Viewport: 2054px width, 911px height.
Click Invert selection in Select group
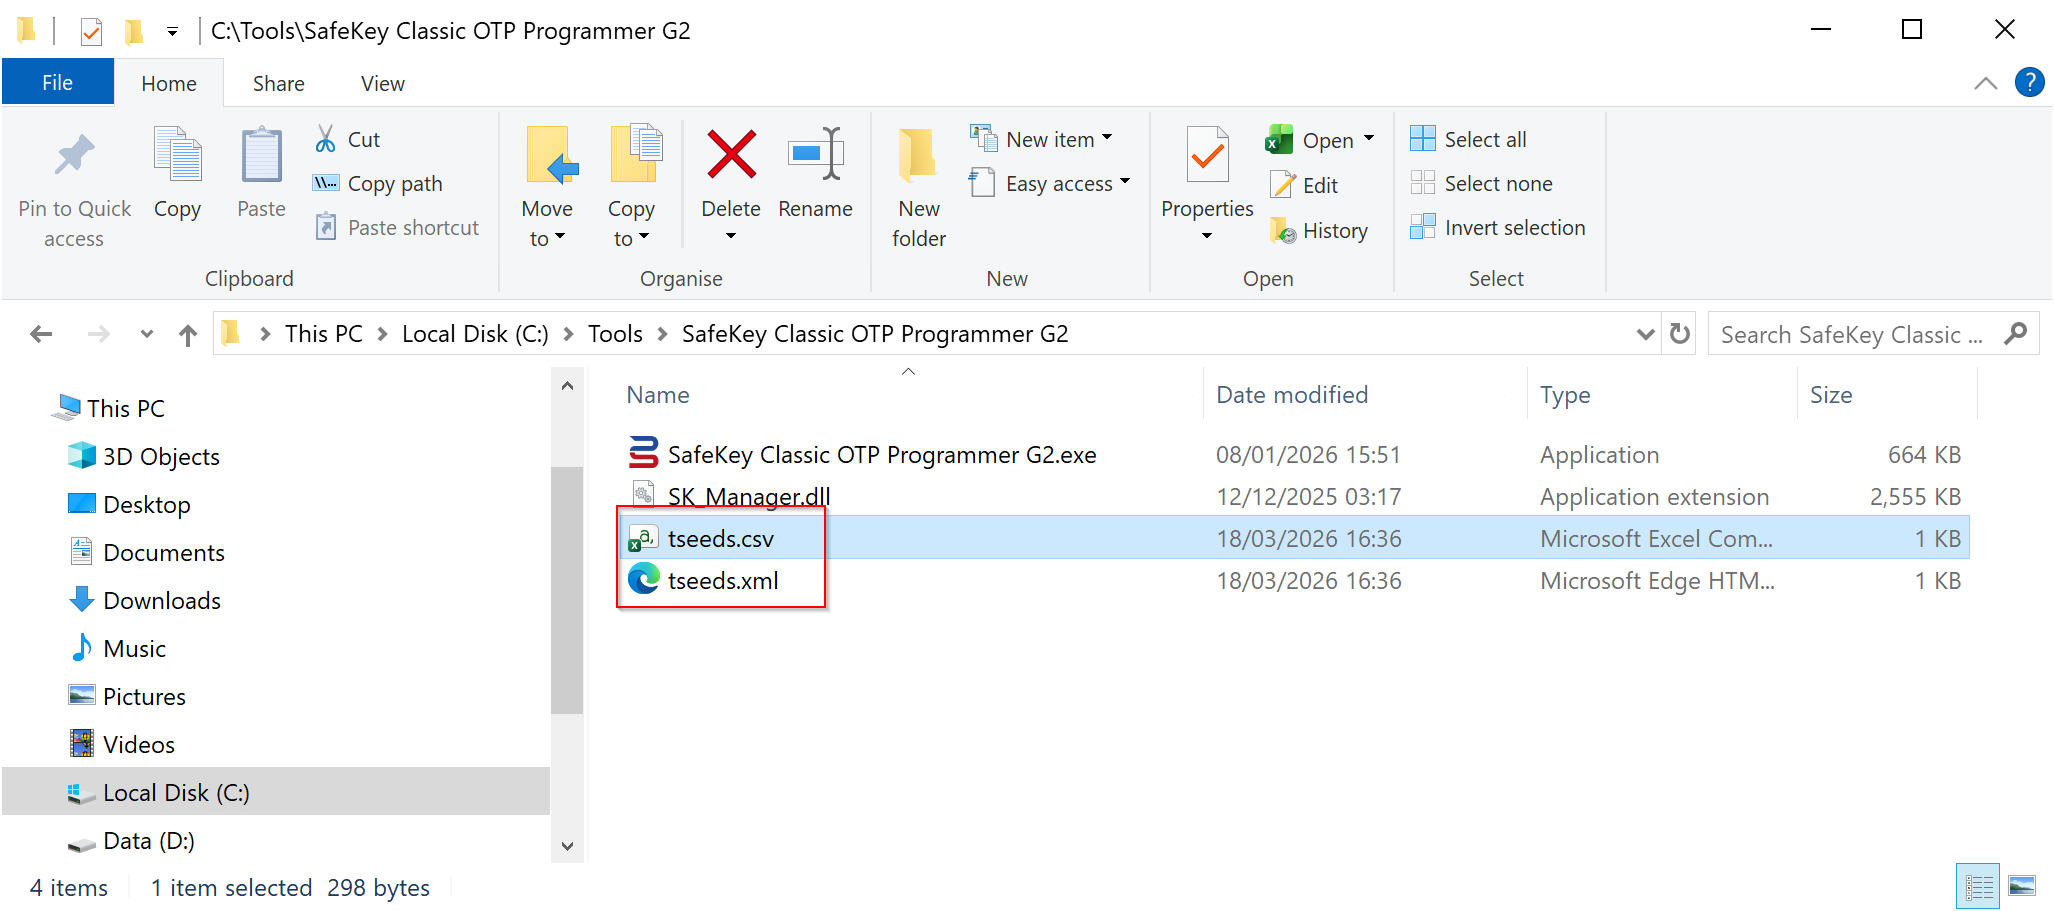[1497, 228]
